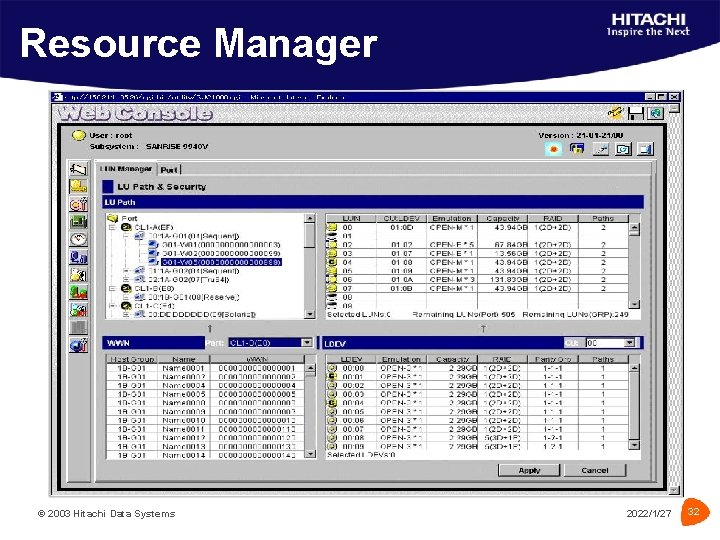Viewport: 720px width, 540px height.
Task: Click the yellow disk icon for LUN 00
Action: coord(332,227)
